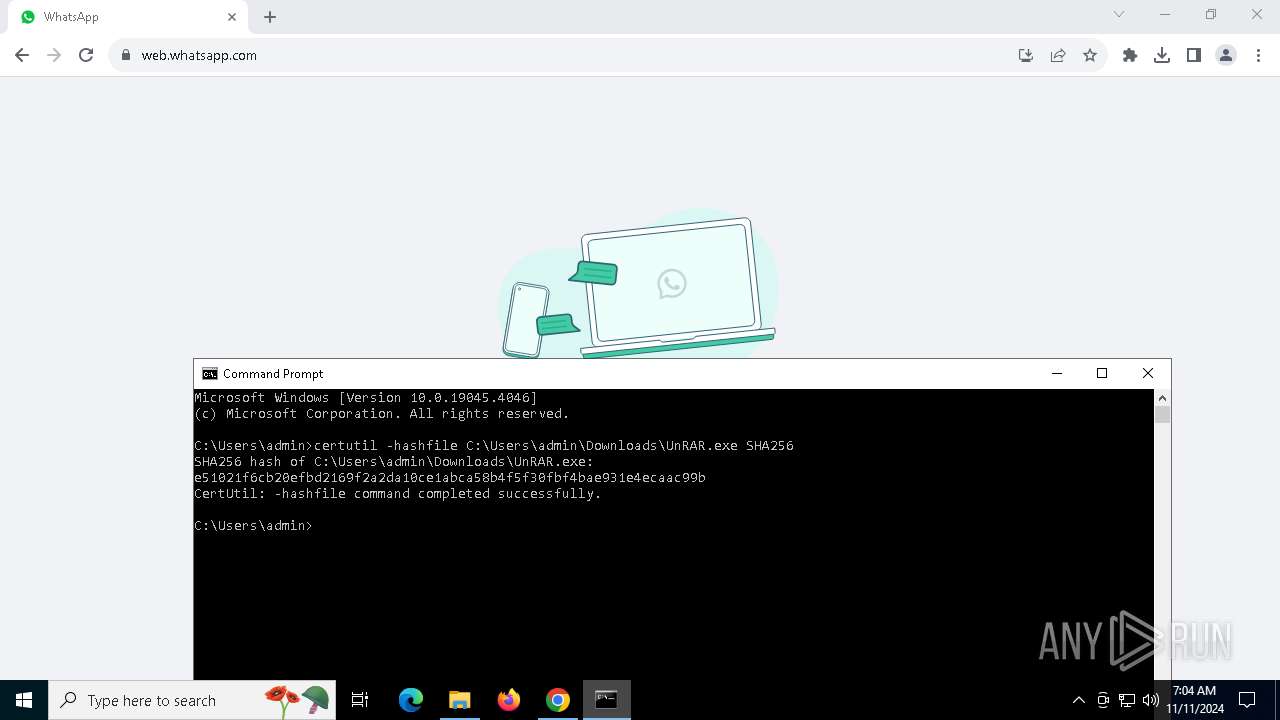
Task: Click the taskbar search box
Action: pyautogui.click(x=194, y=700)
